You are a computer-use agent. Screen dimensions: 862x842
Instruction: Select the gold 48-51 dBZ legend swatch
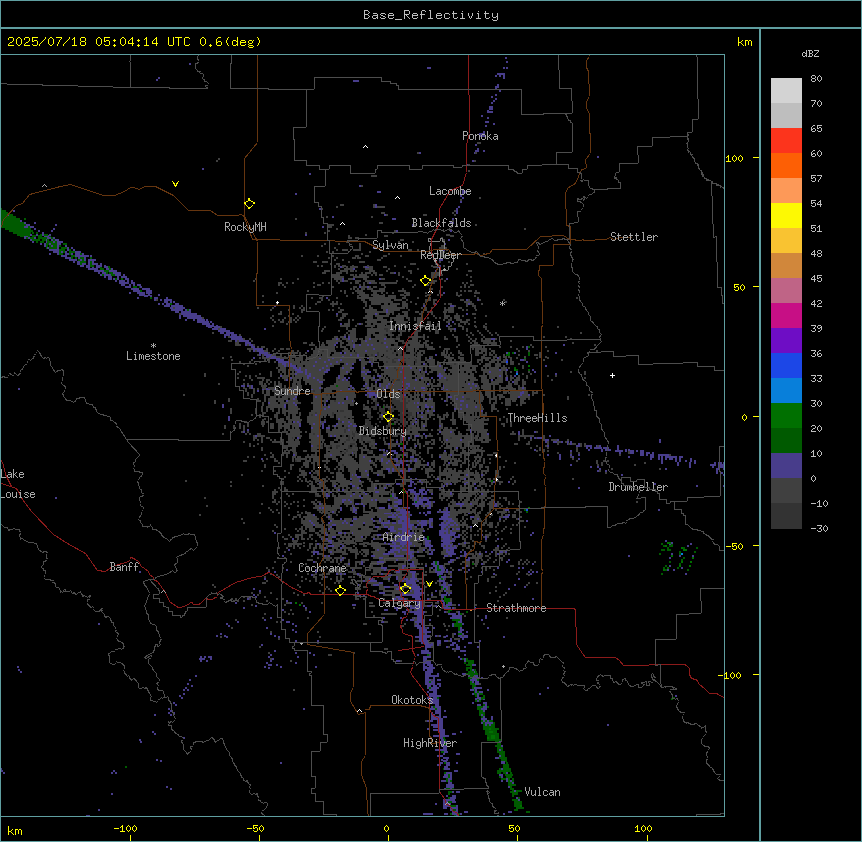pos(786,241)
